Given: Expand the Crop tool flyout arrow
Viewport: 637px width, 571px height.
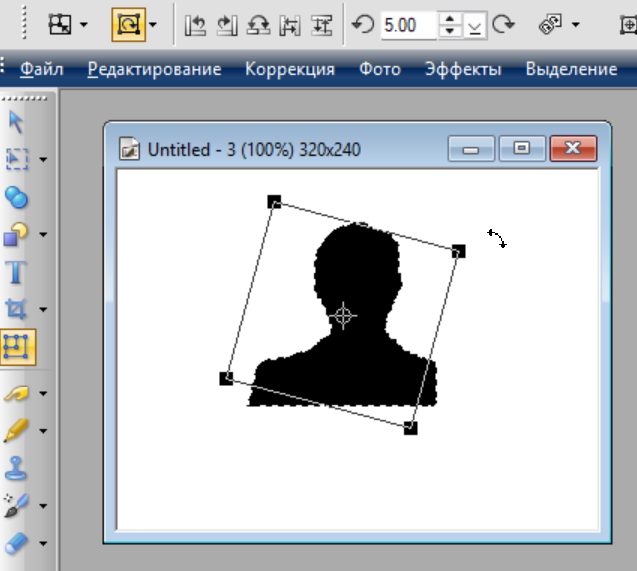Looking at the screenshot, I should click(43, 309).
